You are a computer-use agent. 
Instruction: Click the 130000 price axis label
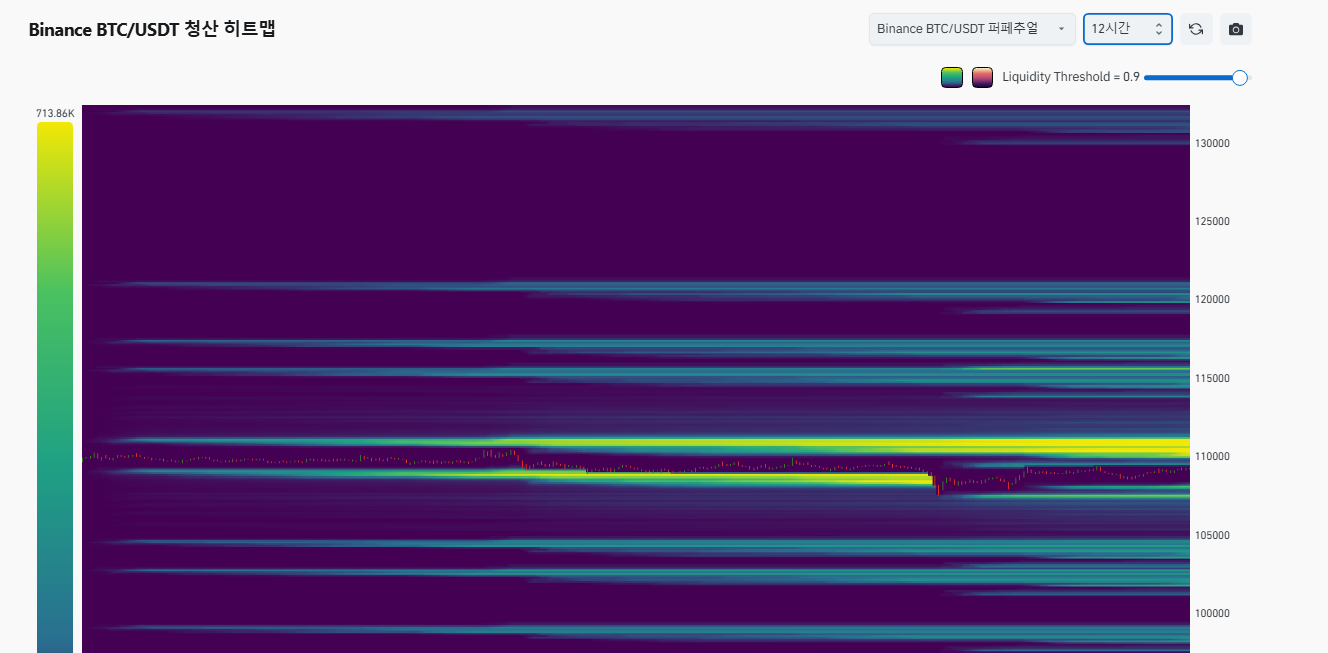tap(1212, 143)
